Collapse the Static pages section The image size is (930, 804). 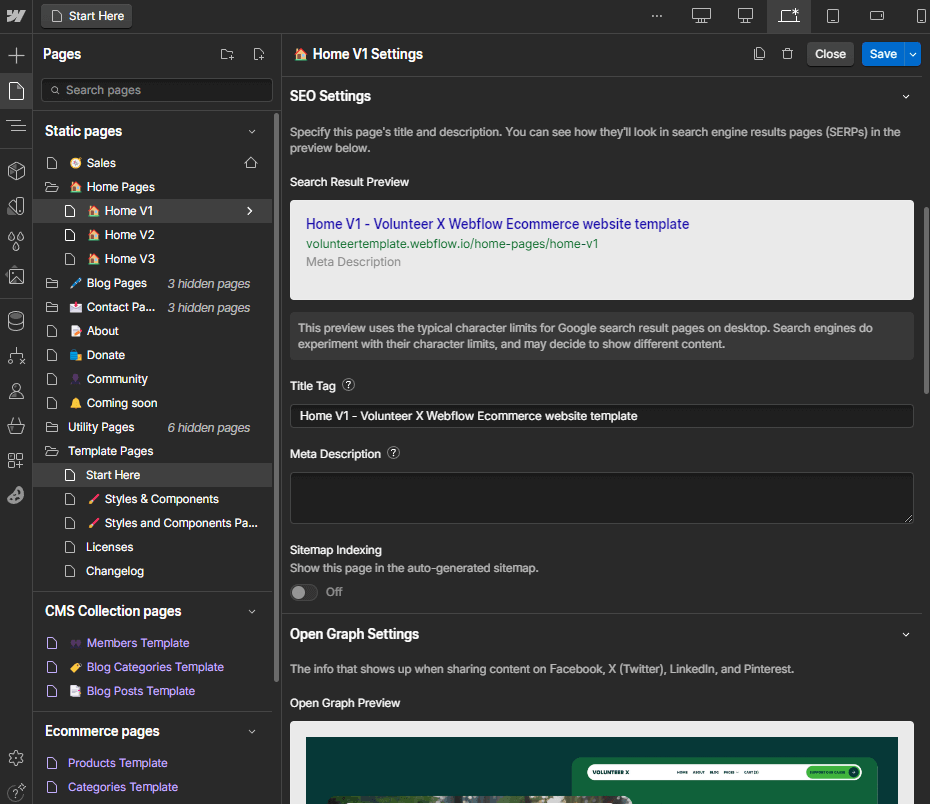[253, 131]
